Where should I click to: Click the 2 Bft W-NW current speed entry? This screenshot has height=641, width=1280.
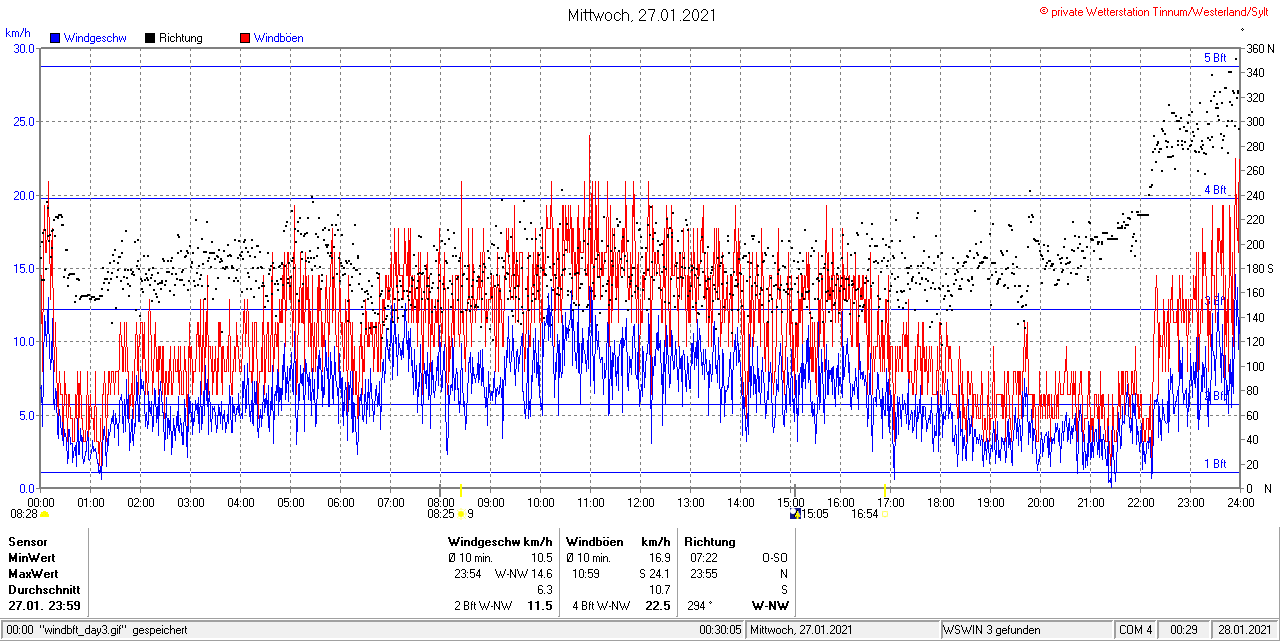(x=482, y=606)
